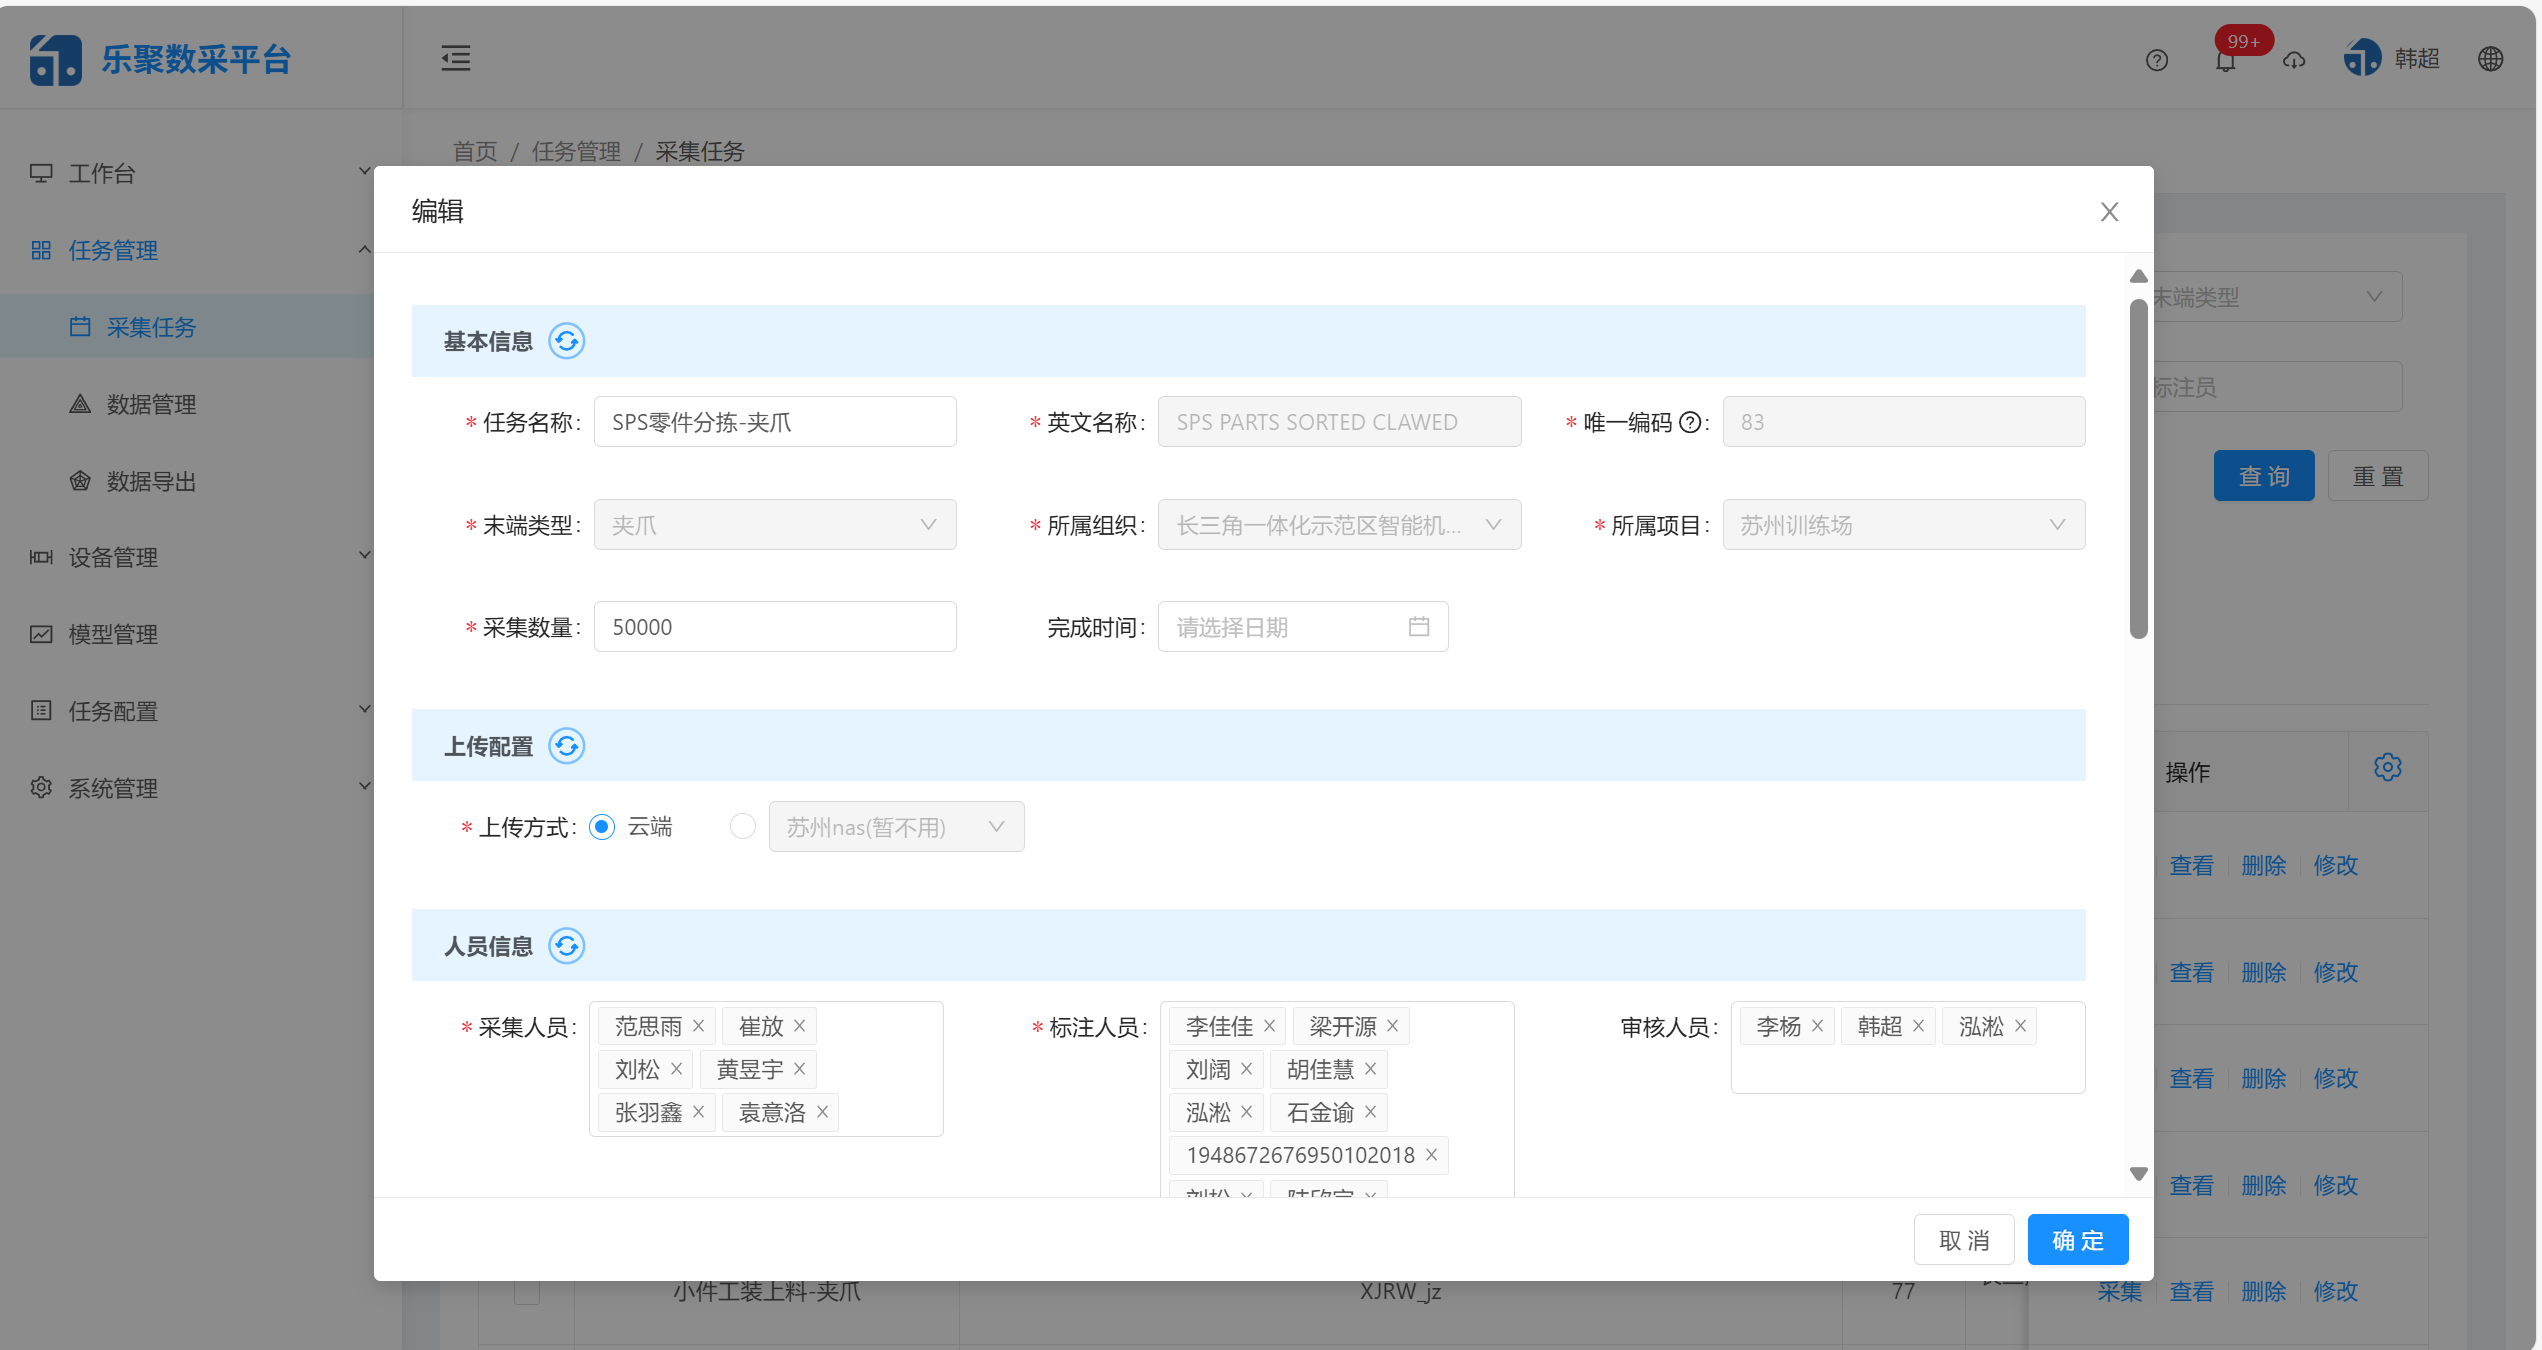Click the gear icon above the 操作 column

pos(2388,766)
